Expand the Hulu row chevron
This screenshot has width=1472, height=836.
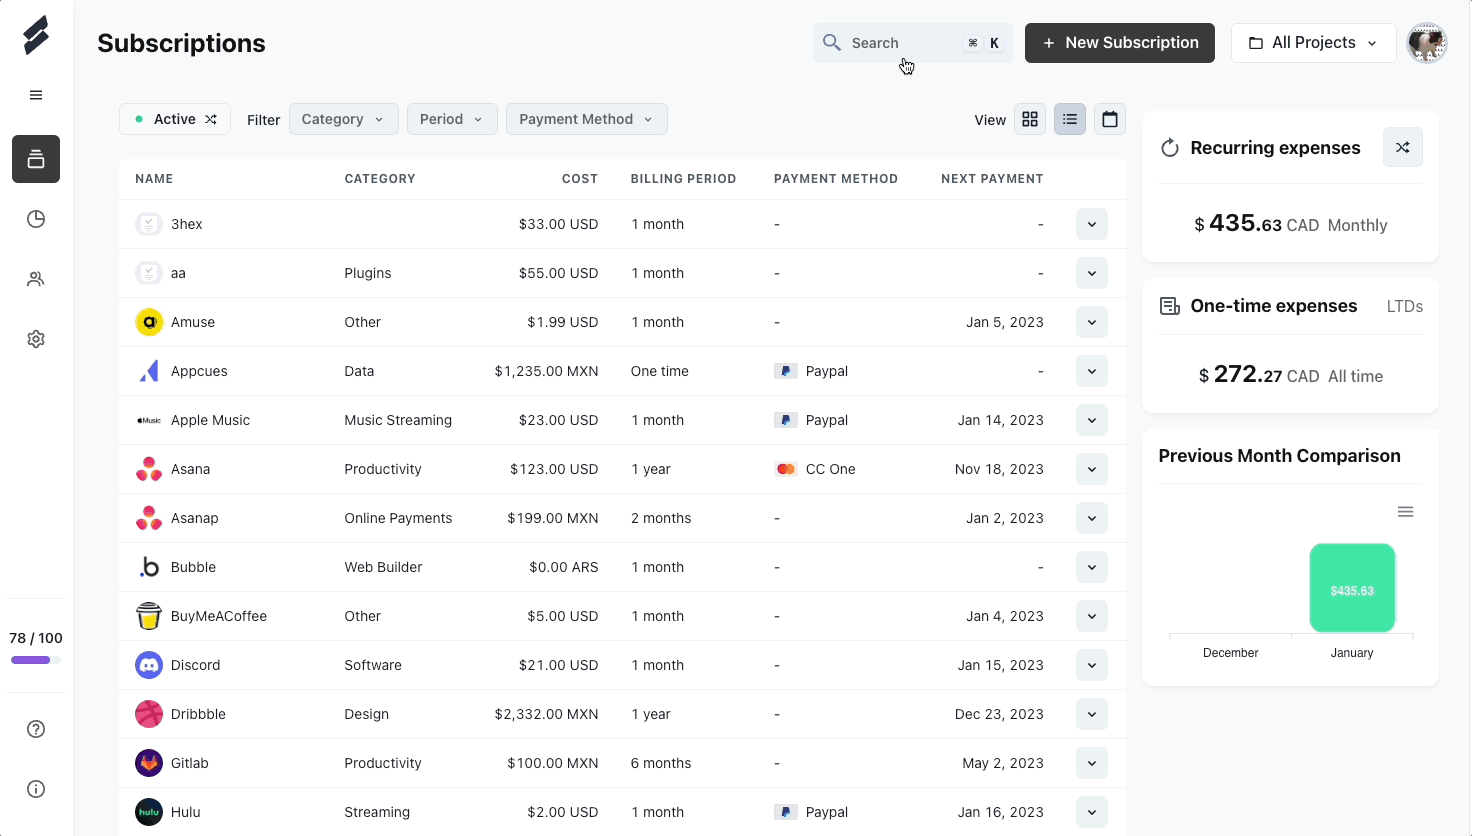tap(1092, 812)
